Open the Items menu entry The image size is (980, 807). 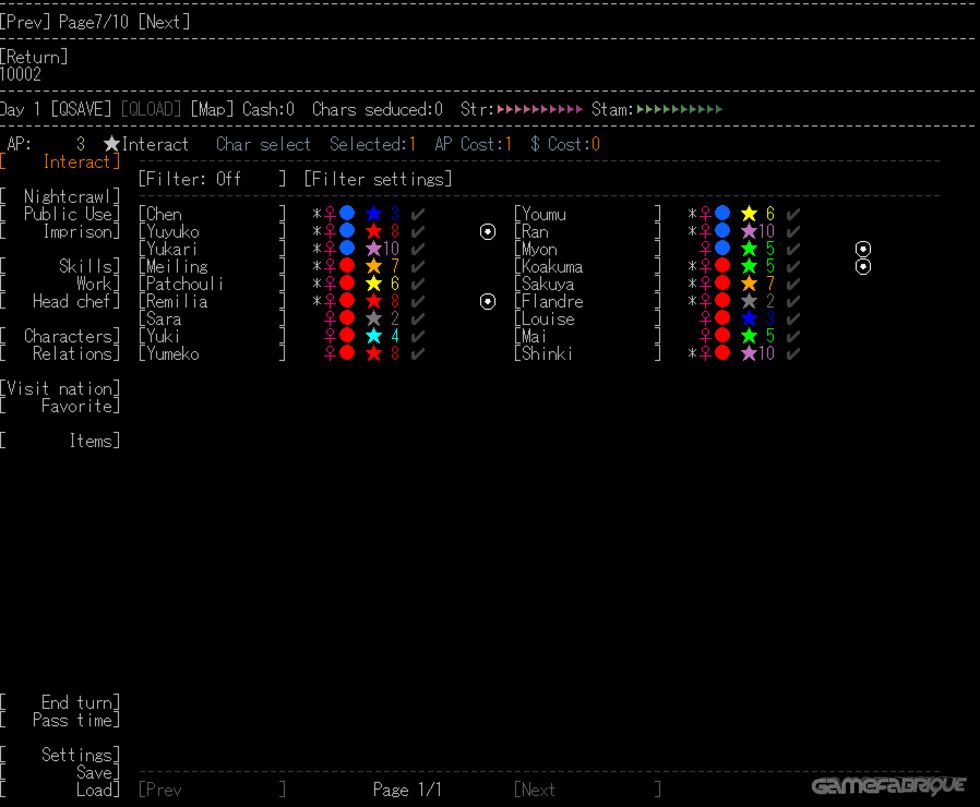click(60, 441)
